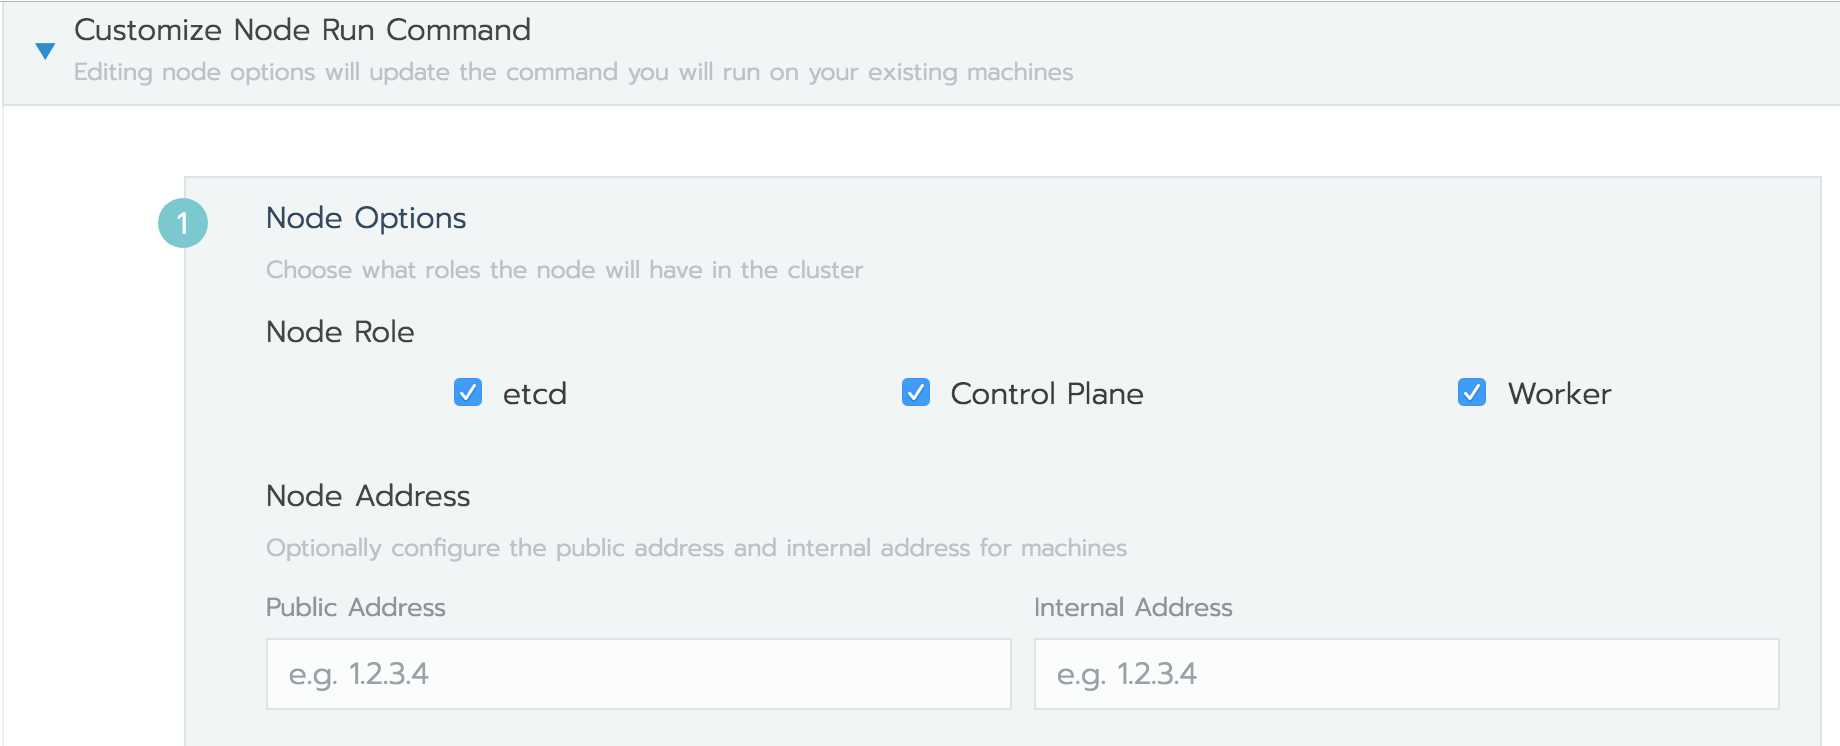Click the Node Address heading

click(368, 496)
